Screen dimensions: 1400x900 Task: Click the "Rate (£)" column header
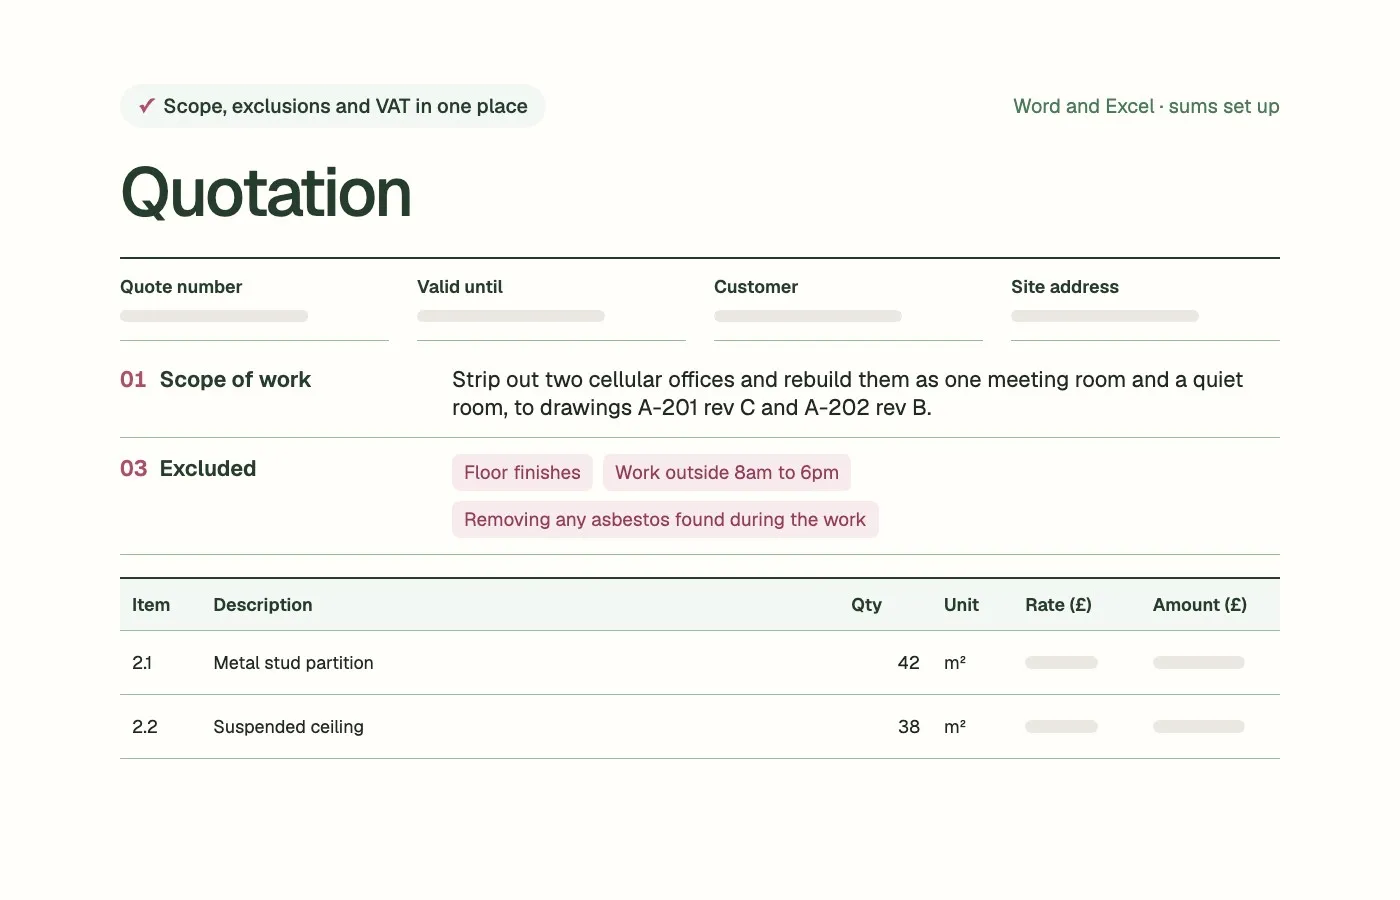point(1058,605)
